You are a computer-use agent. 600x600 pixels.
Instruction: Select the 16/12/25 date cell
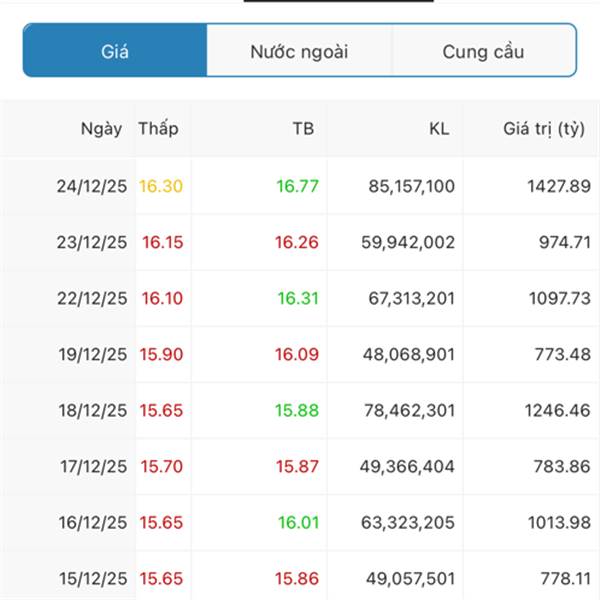(92, 522)
